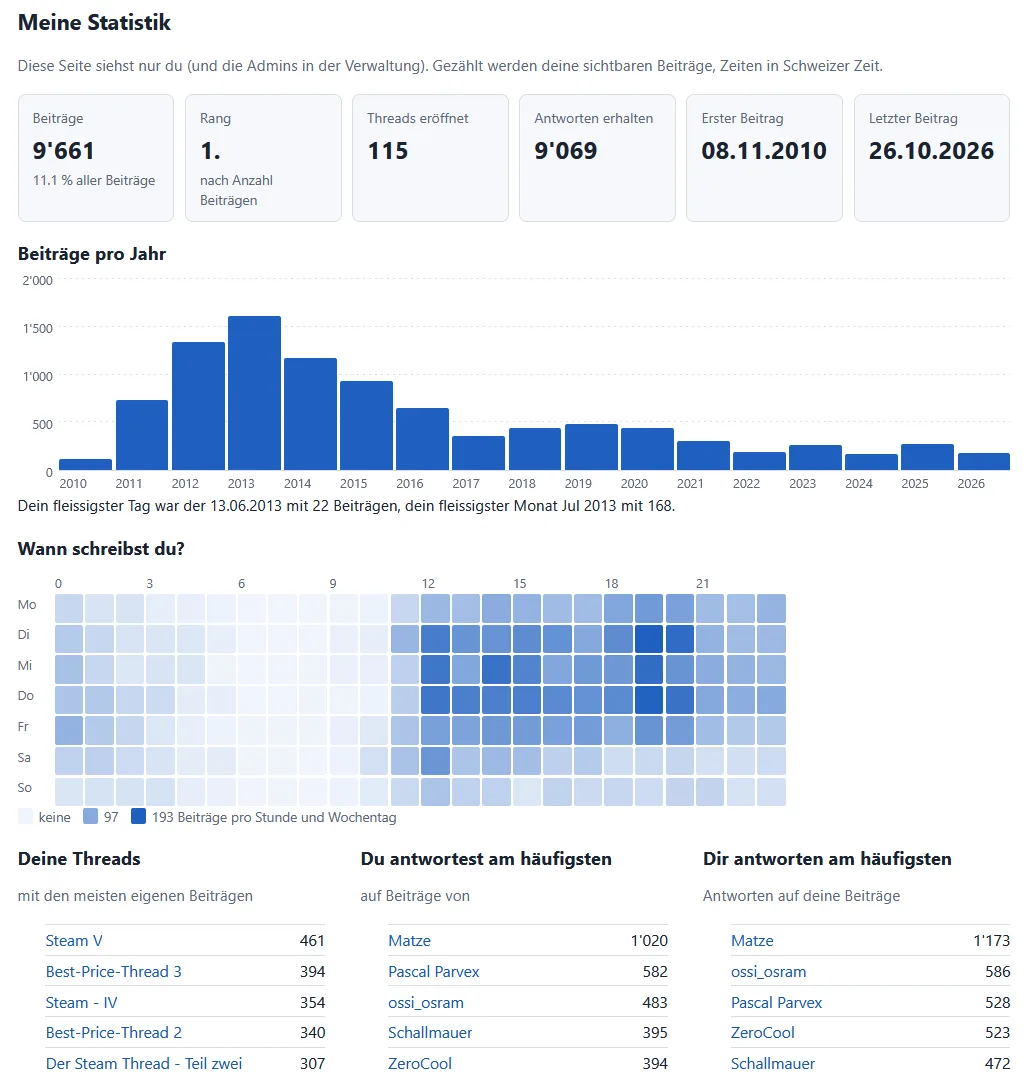
Task: Open Schallmauer link with 472 replies
Action: pos(773,1063)
